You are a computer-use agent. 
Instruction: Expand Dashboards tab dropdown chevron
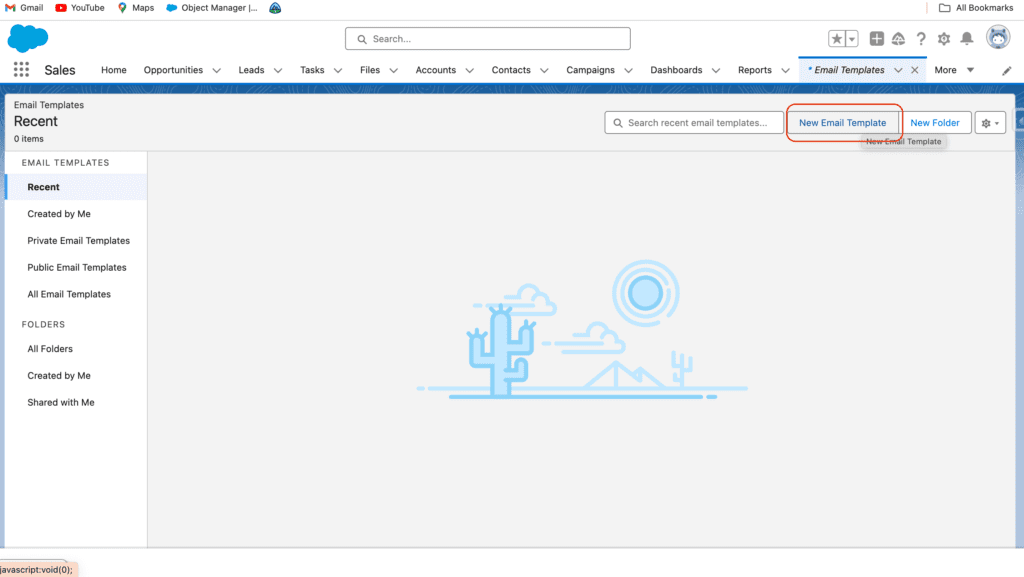pos(716,70)
